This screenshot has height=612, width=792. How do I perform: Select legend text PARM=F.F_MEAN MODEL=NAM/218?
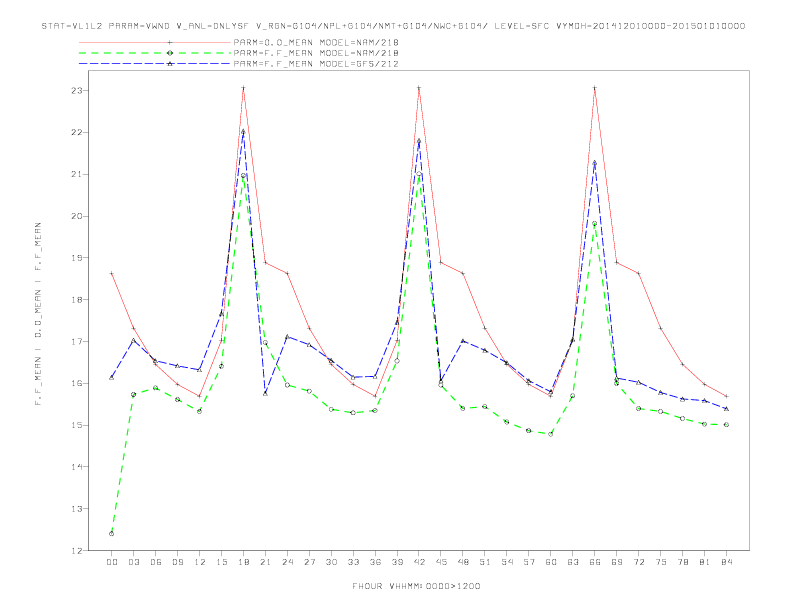[316, 53]
